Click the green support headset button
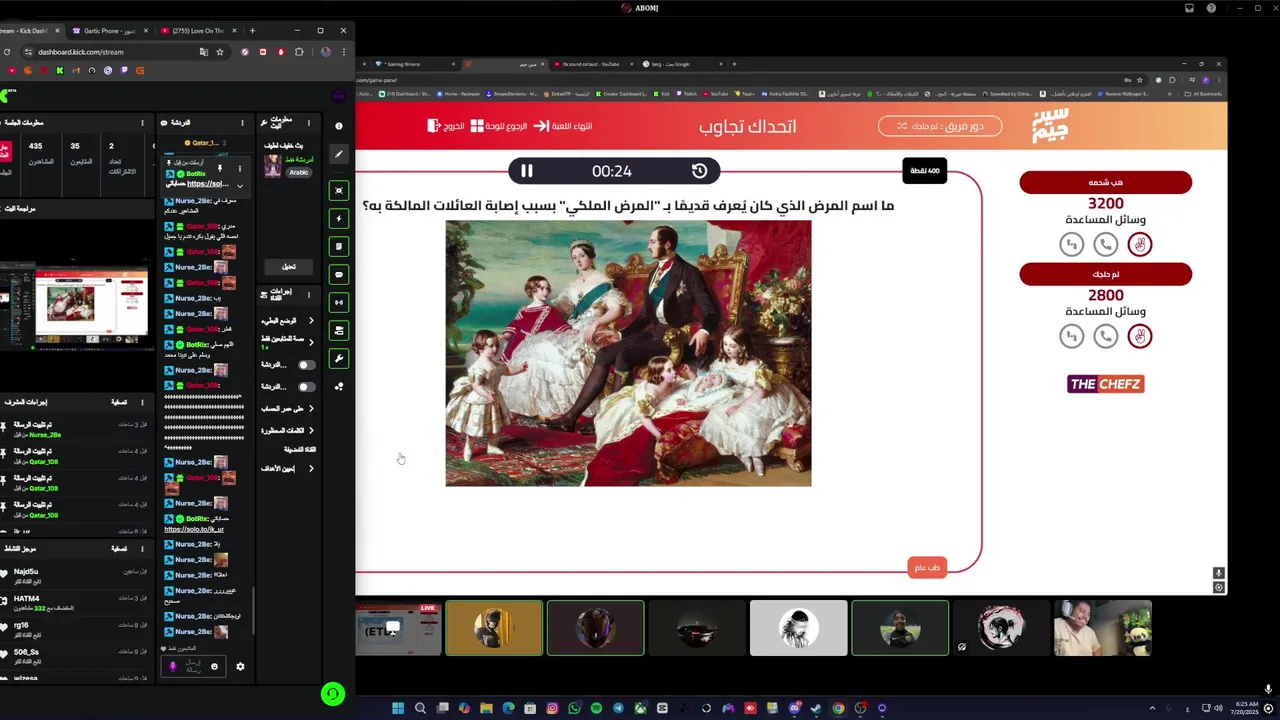The image size is (1280, 720). [333, 693]
